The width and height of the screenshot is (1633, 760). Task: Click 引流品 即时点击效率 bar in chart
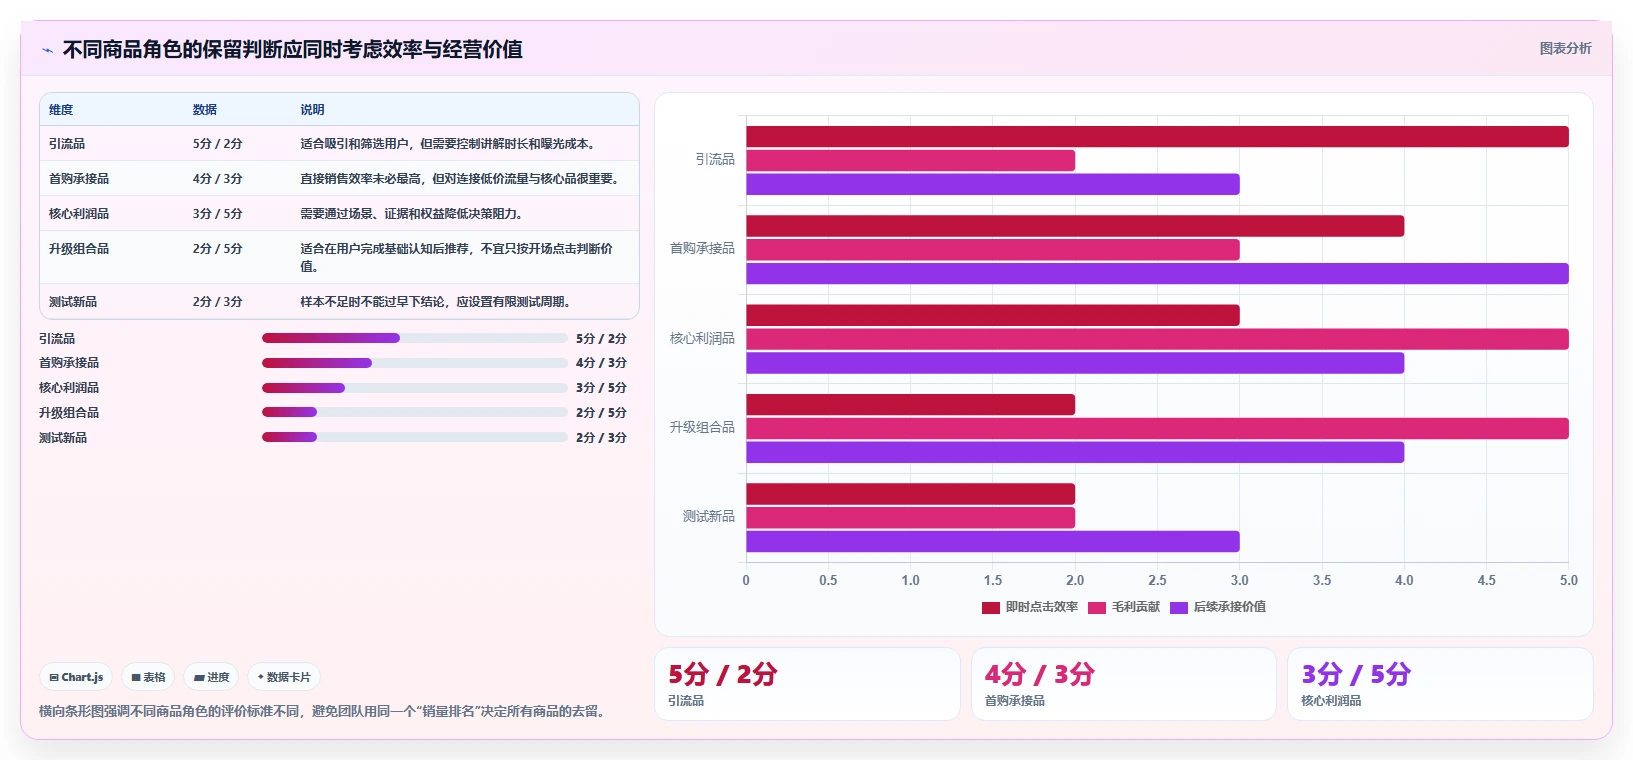[1157, 137]
